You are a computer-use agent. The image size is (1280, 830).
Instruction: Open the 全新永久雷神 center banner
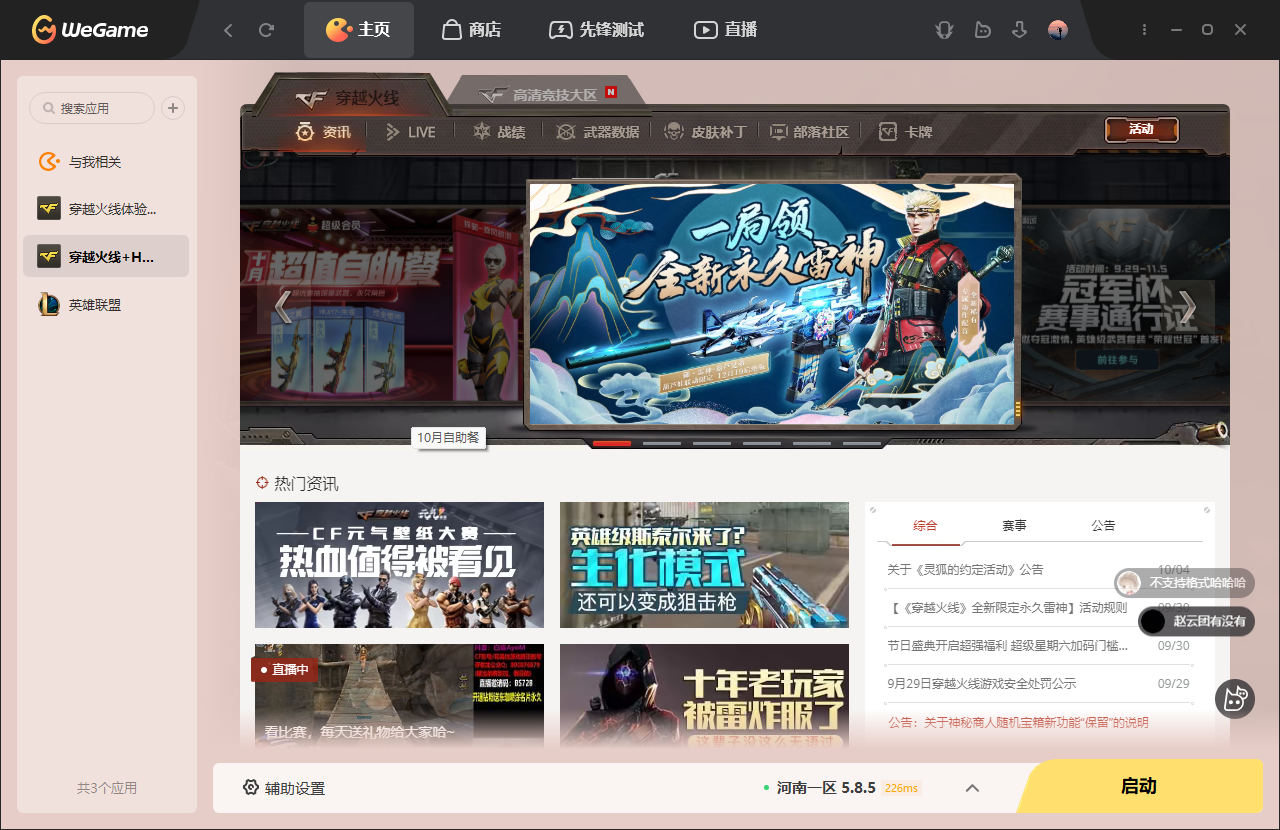coord(772,304)
